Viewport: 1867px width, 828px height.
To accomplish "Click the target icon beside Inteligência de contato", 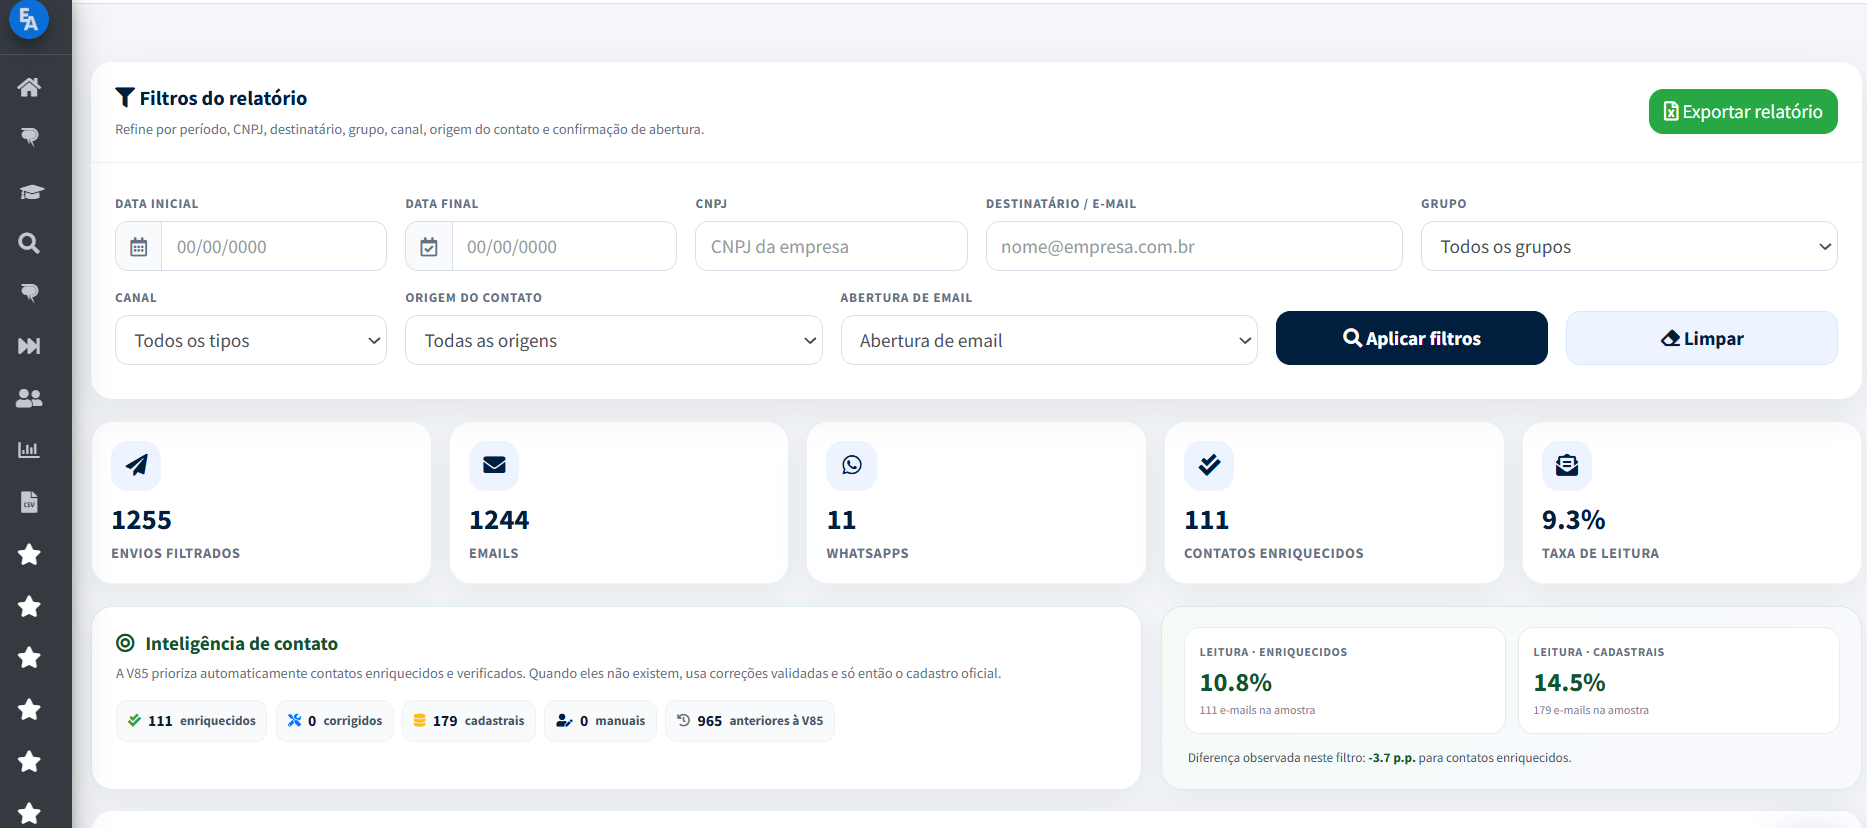I will (125, 643).
